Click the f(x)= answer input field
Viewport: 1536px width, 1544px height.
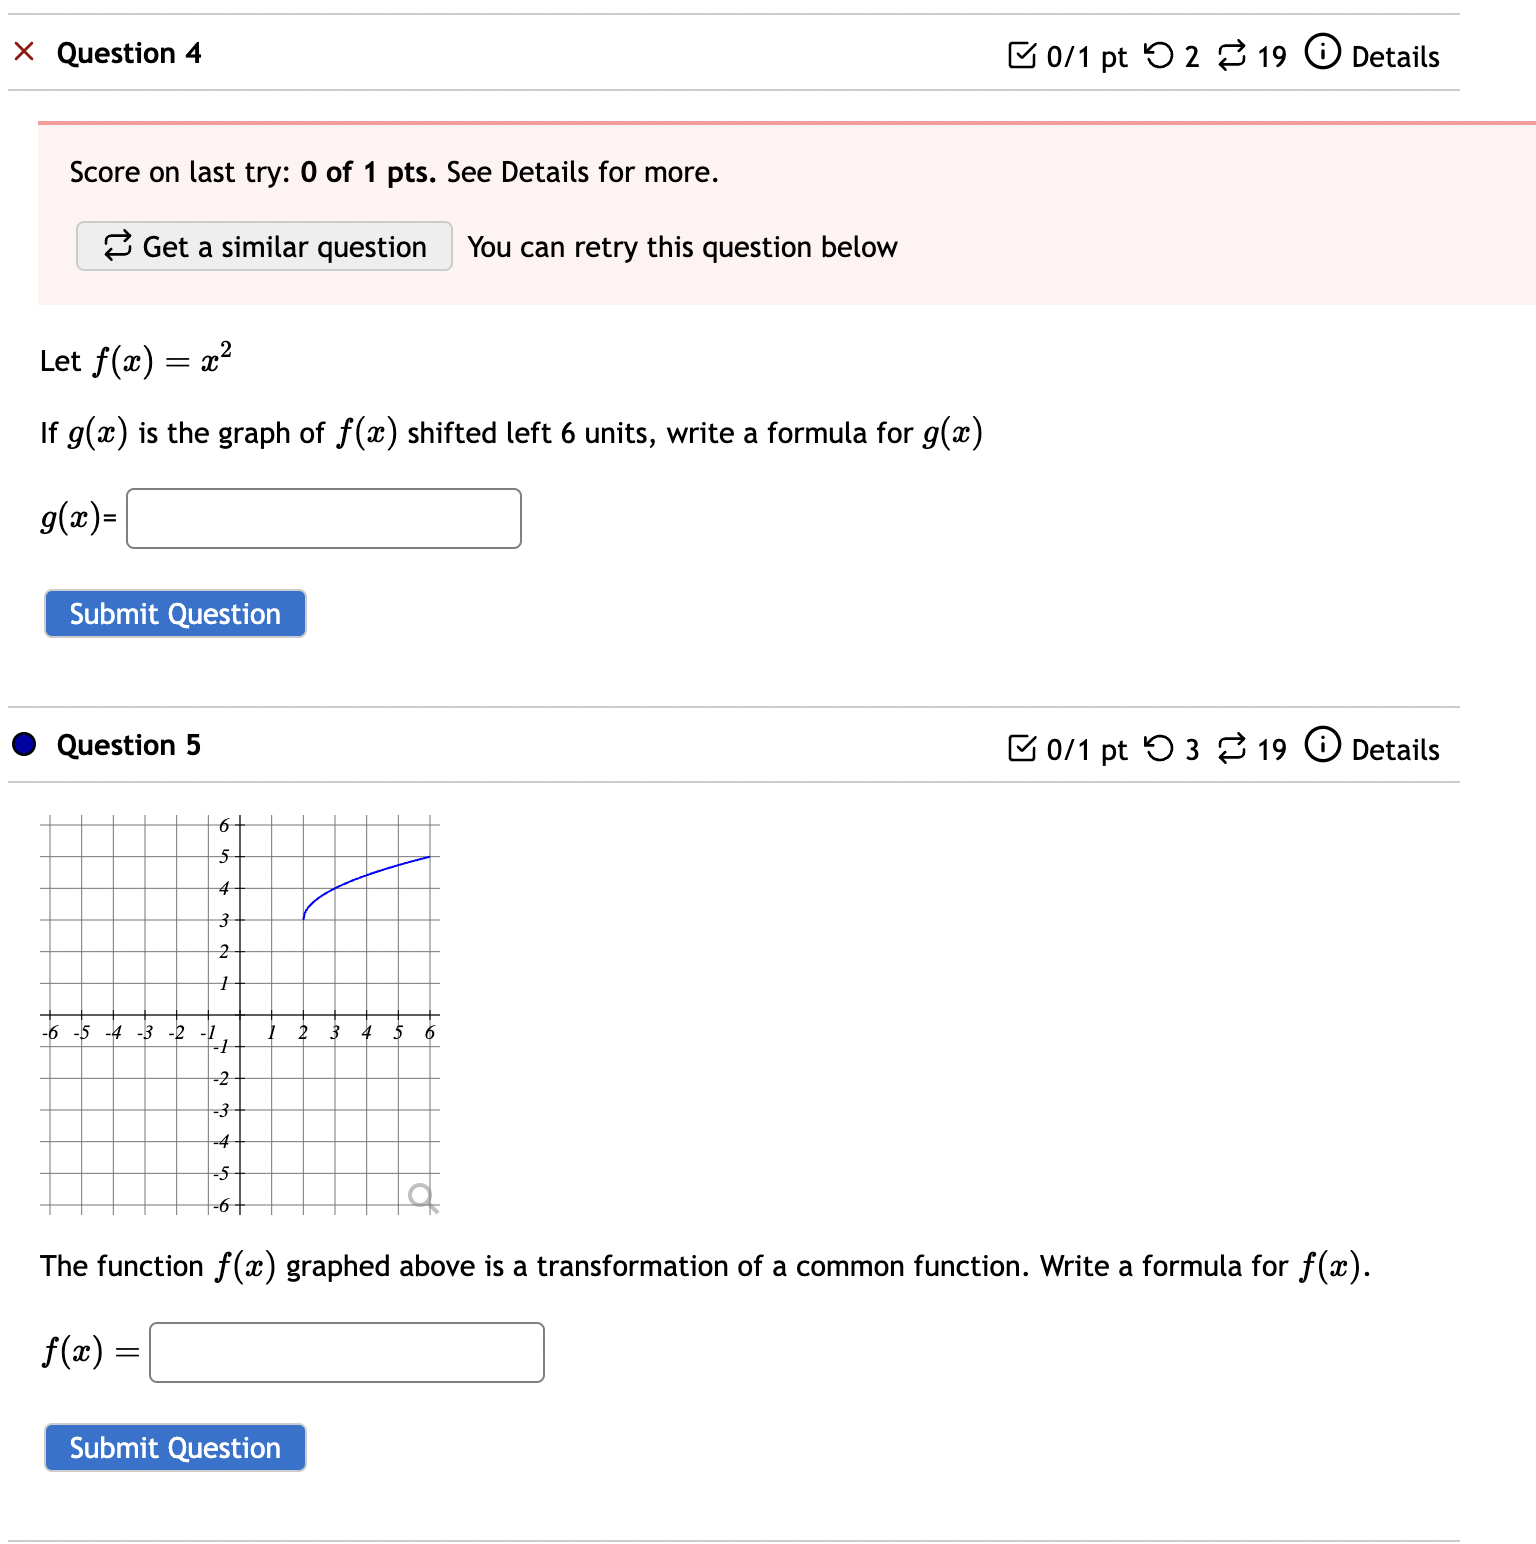coord(346,1352)
